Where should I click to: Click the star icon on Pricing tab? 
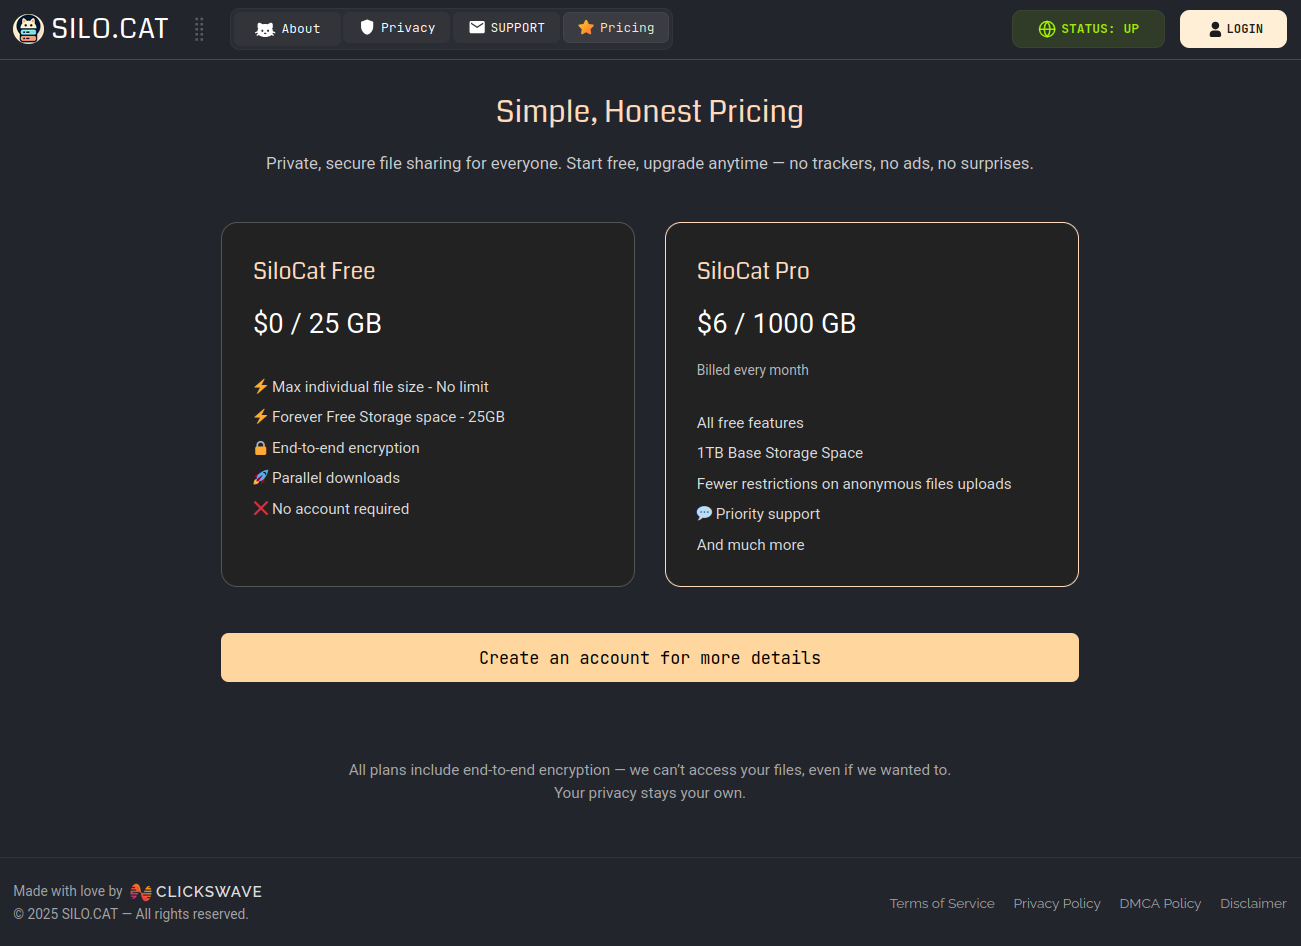(x=586, y=28)
